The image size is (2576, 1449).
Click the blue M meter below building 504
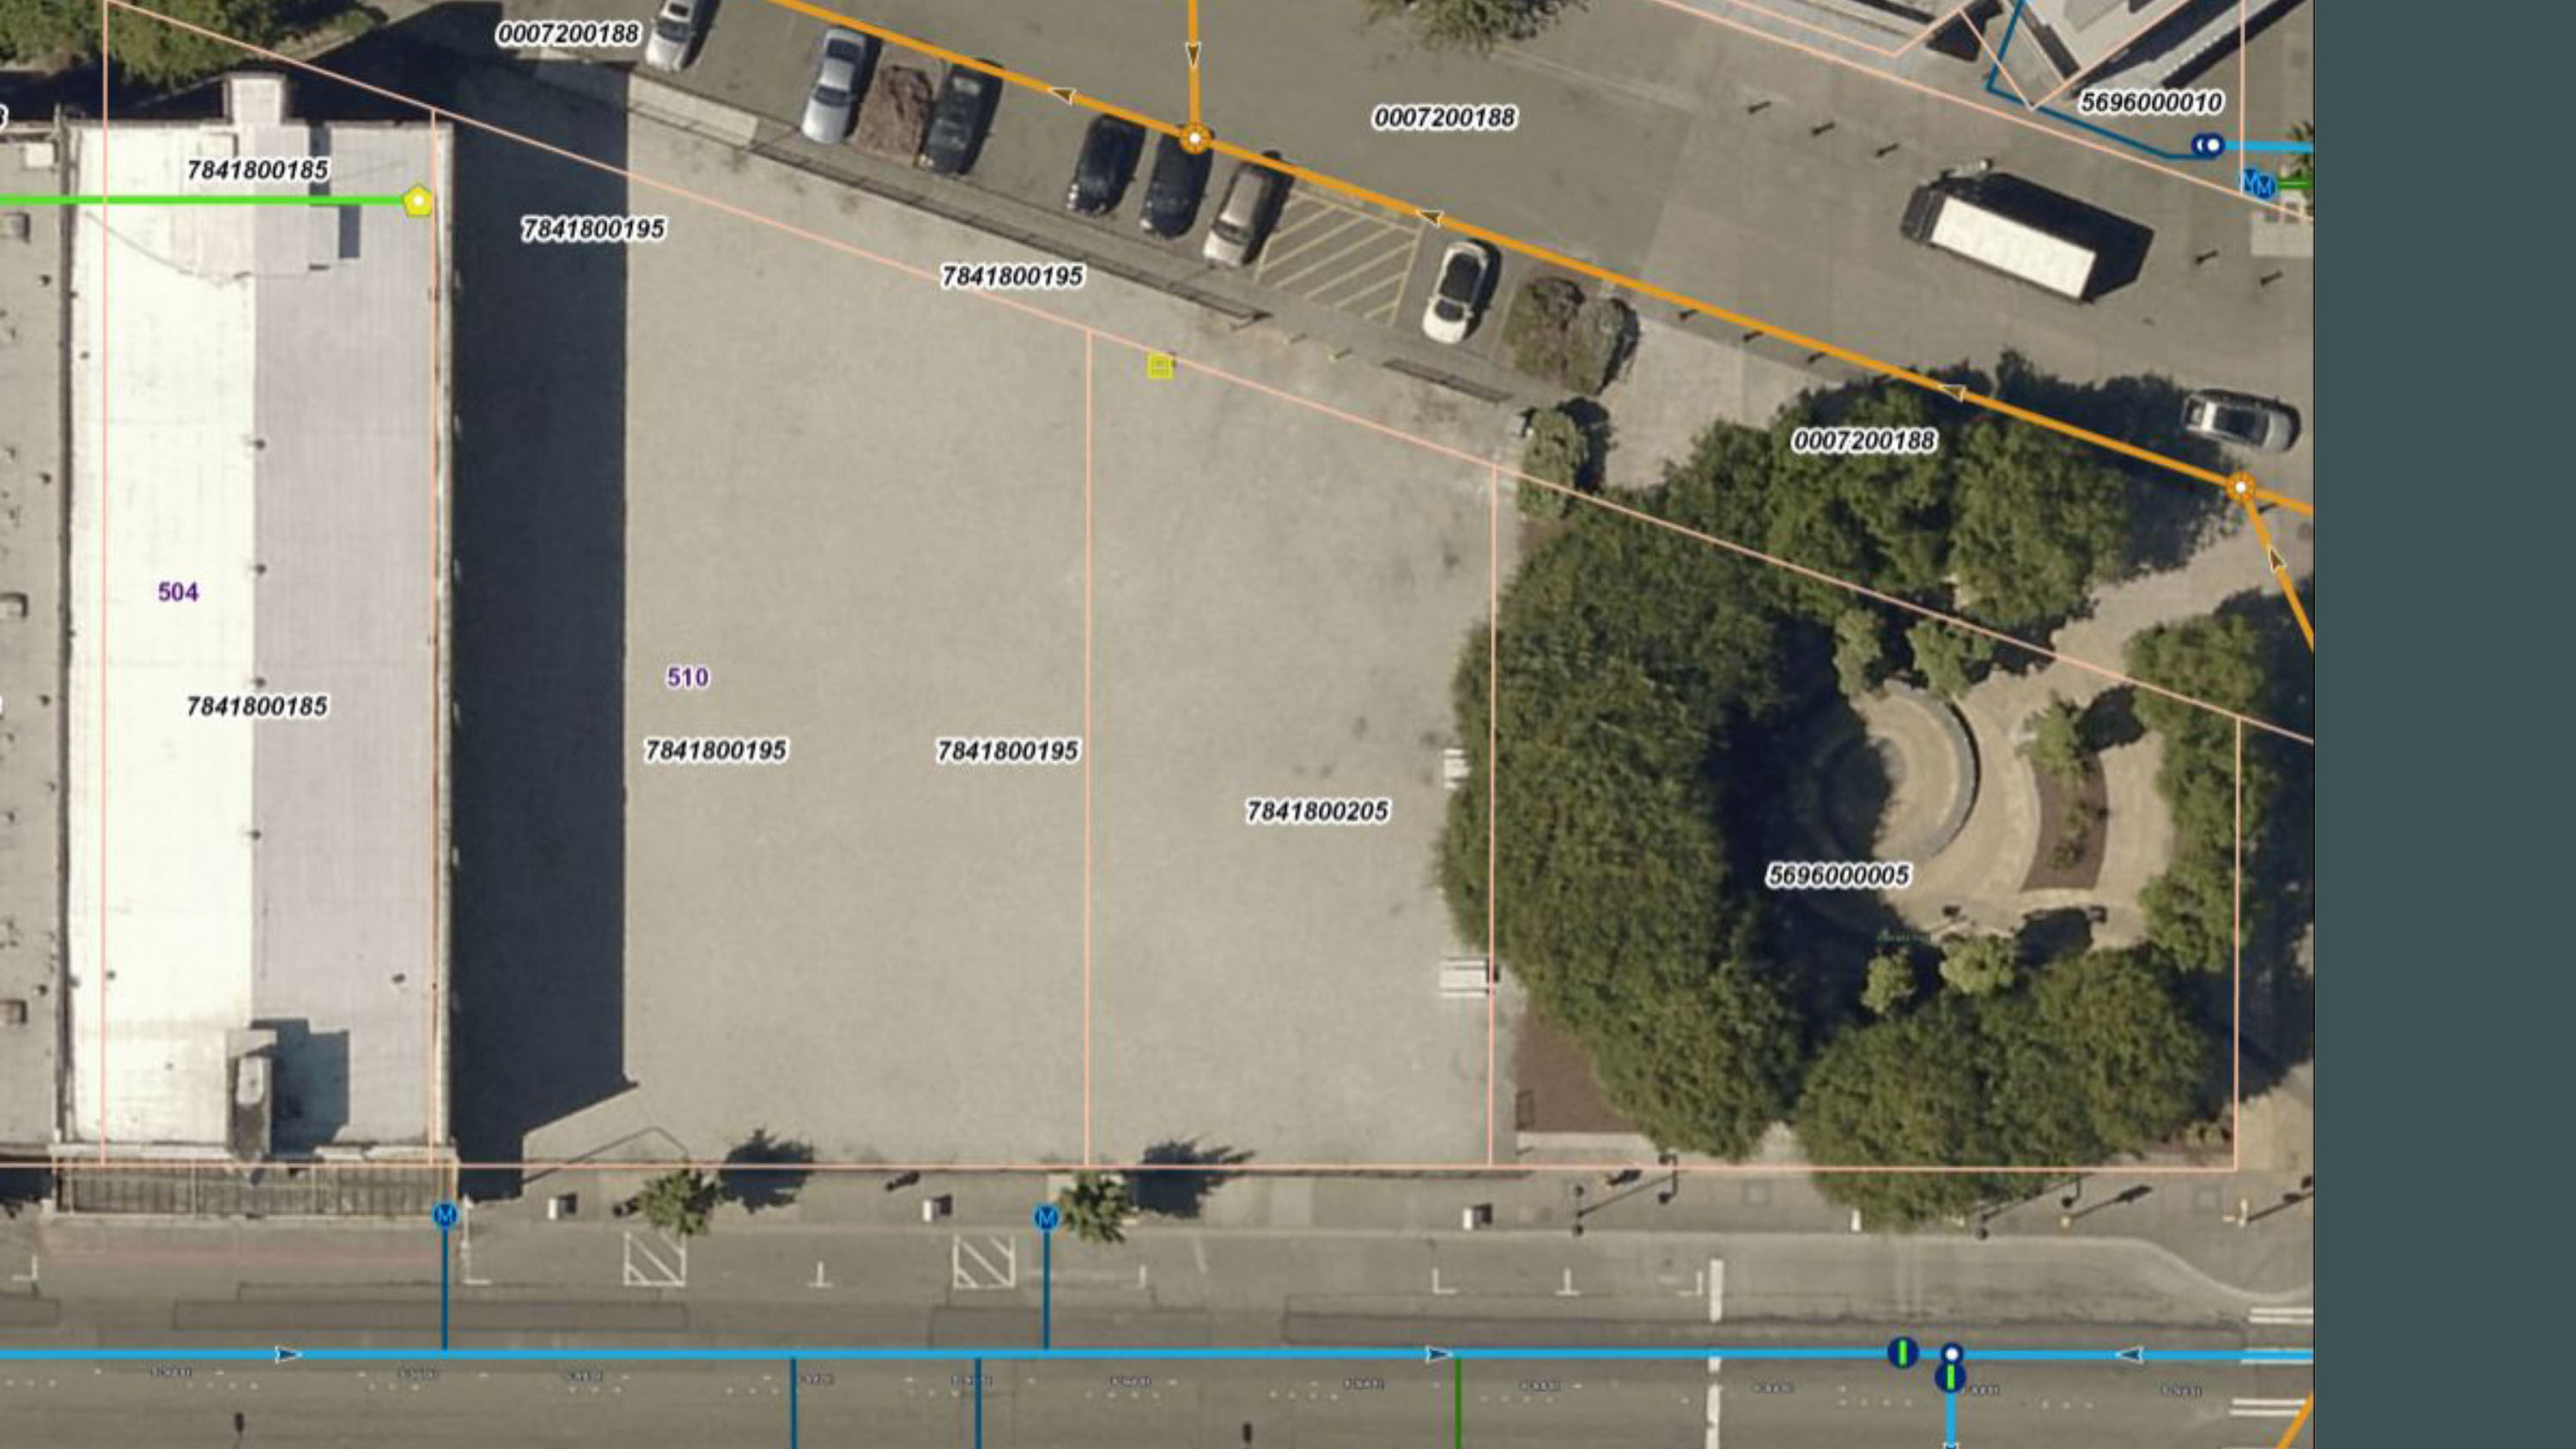click(445, 1215)
